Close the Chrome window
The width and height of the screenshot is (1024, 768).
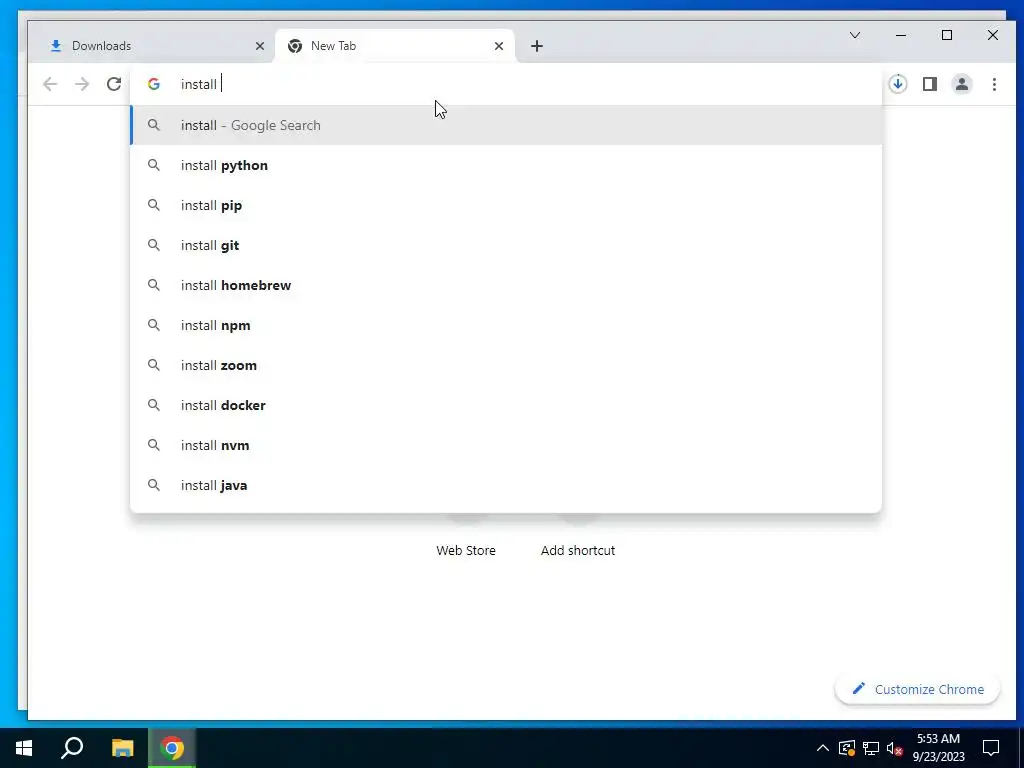(x=993, y=35)
